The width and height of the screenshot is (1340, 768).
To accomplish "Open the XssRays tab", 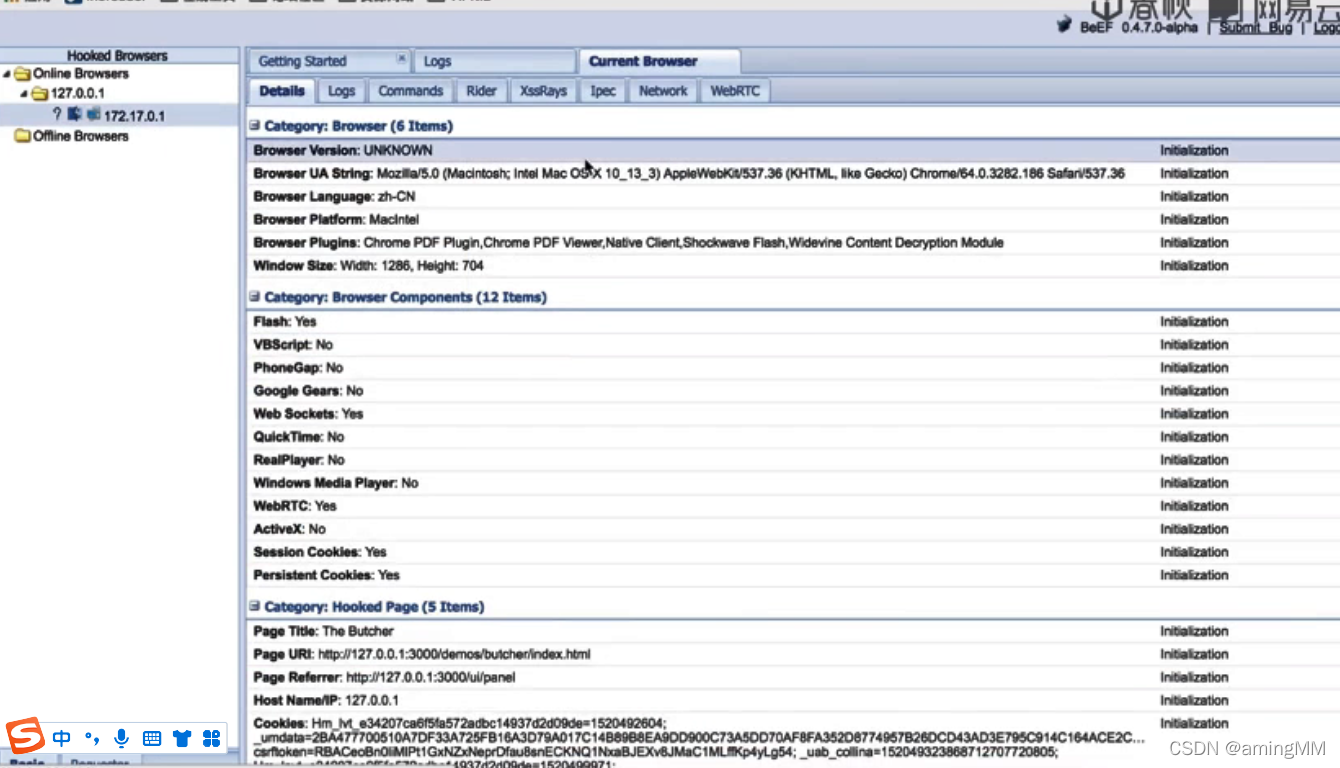I will pos(543,91).
